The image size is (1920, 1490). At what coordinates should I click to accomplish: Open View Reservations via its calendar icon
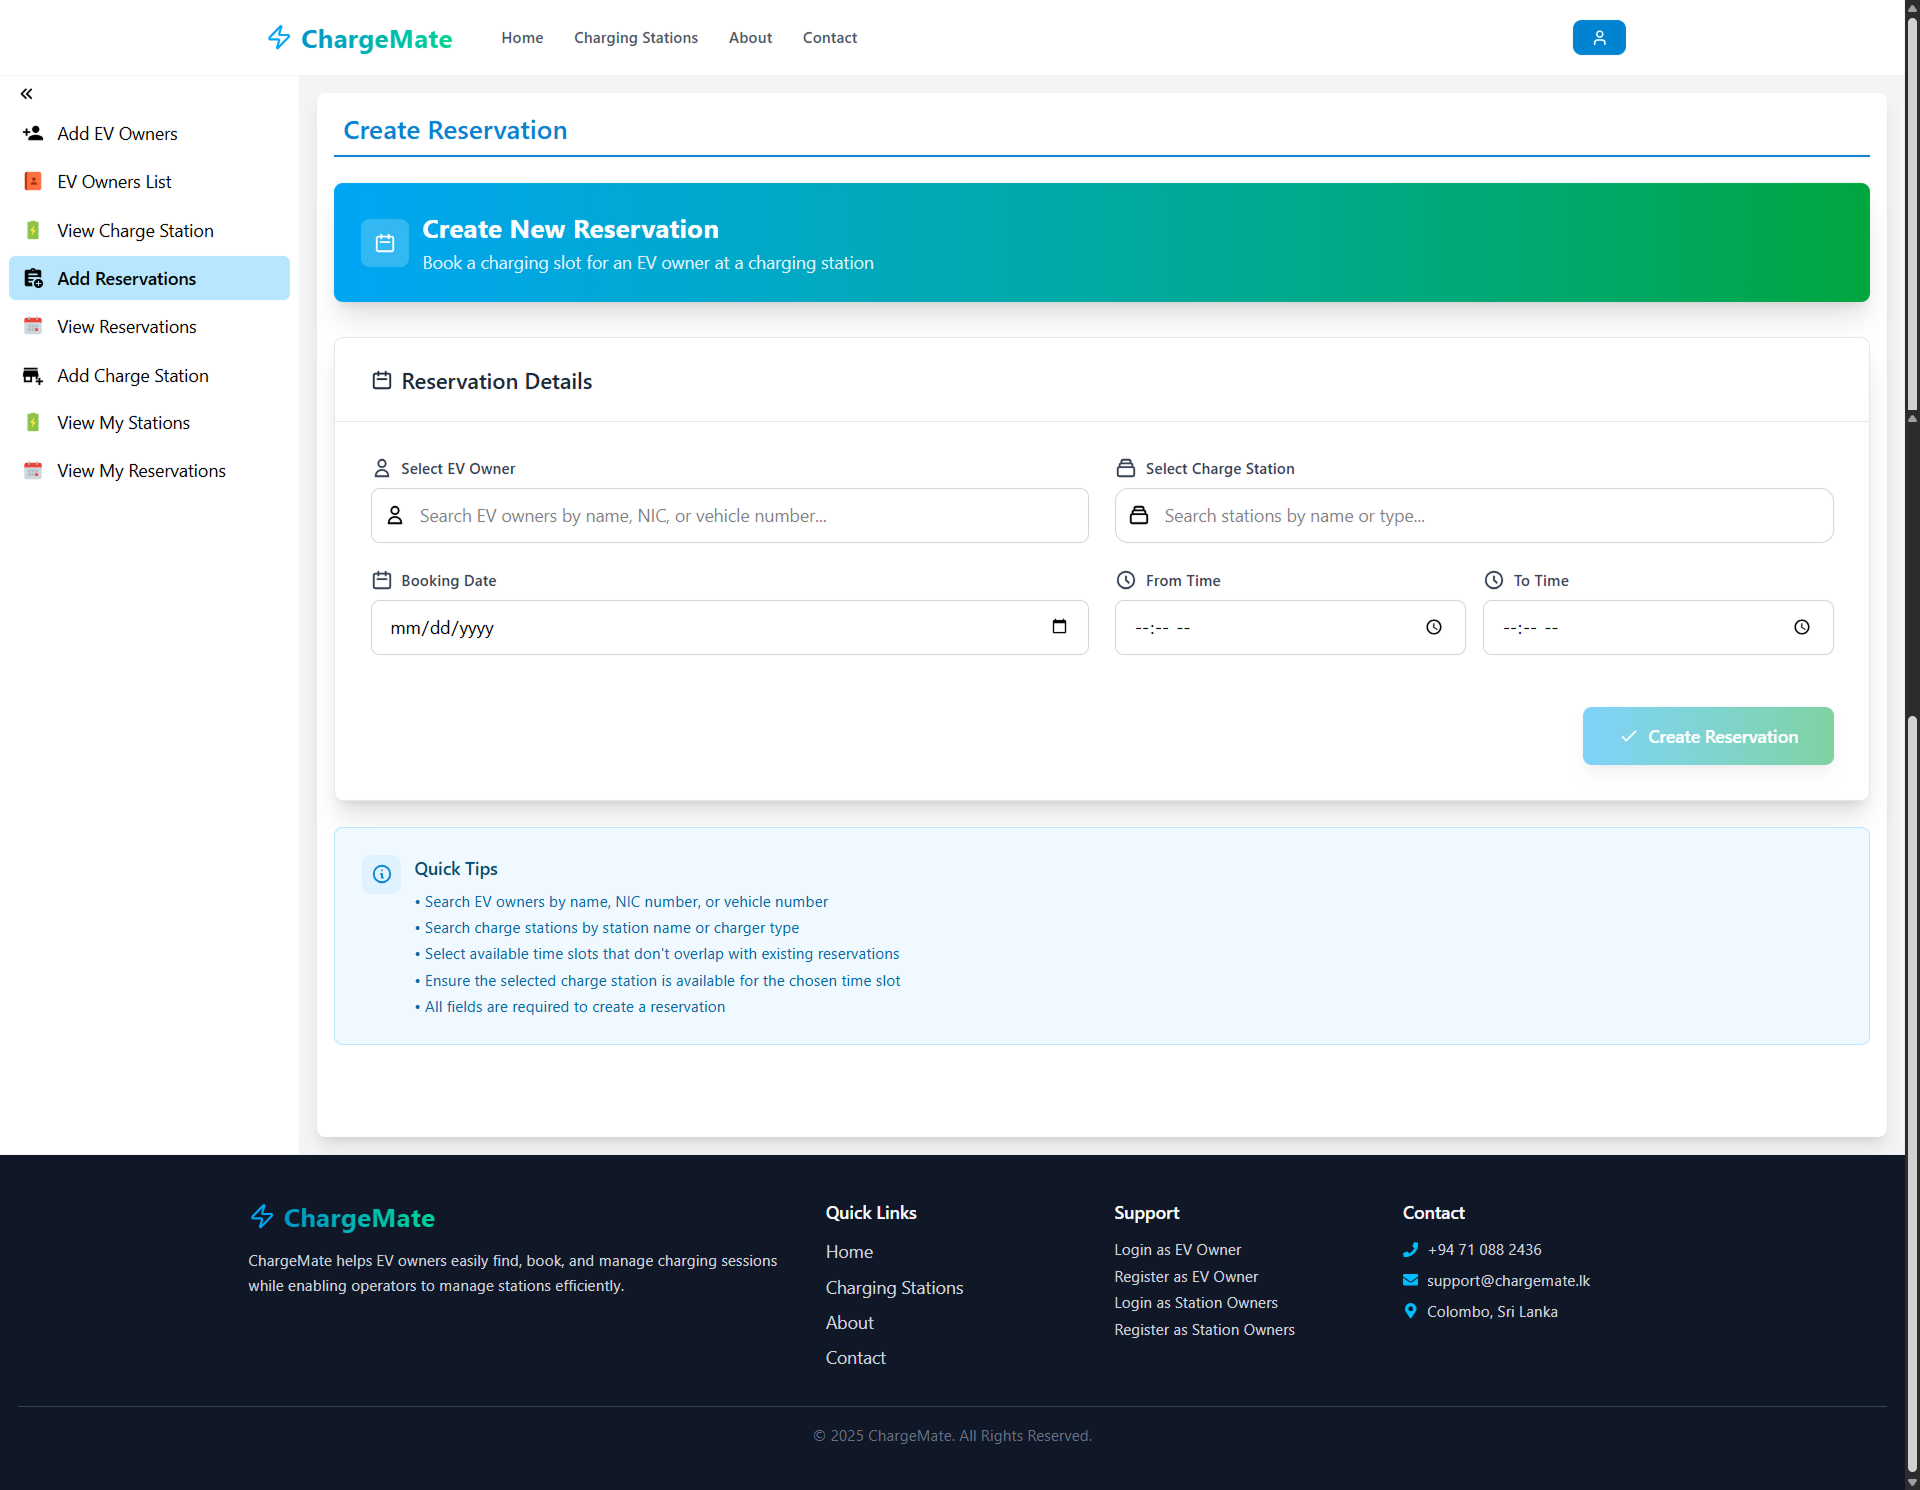point(33,326)
